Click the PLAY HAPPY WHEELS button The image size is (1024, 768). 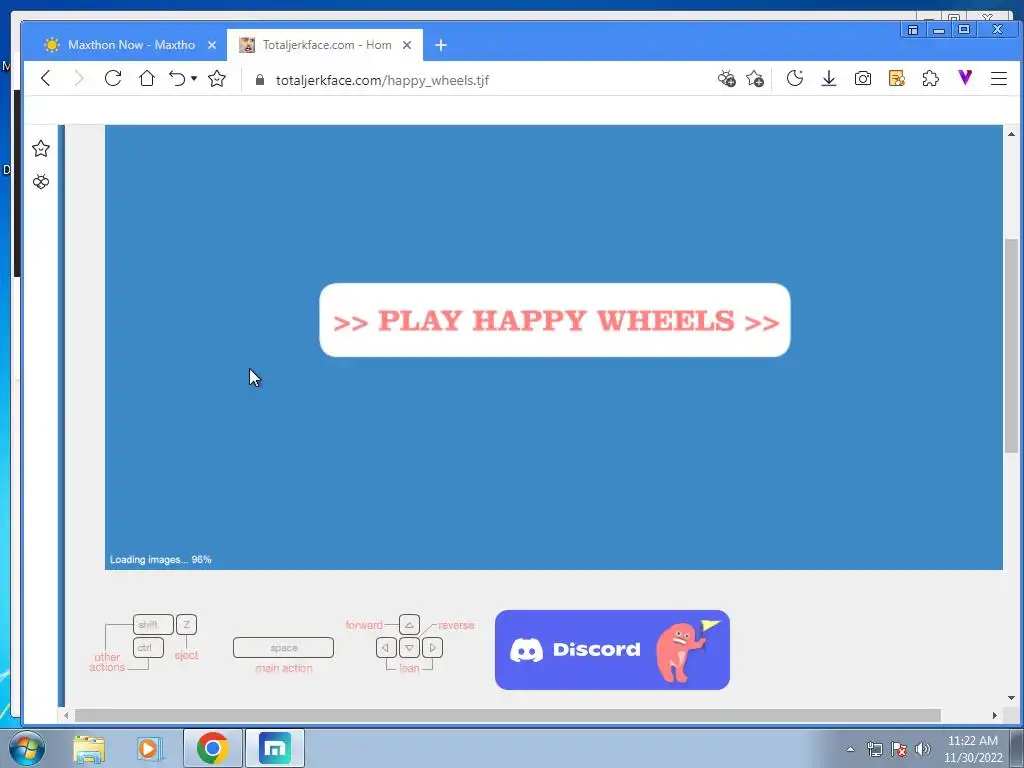click(555, 320)
